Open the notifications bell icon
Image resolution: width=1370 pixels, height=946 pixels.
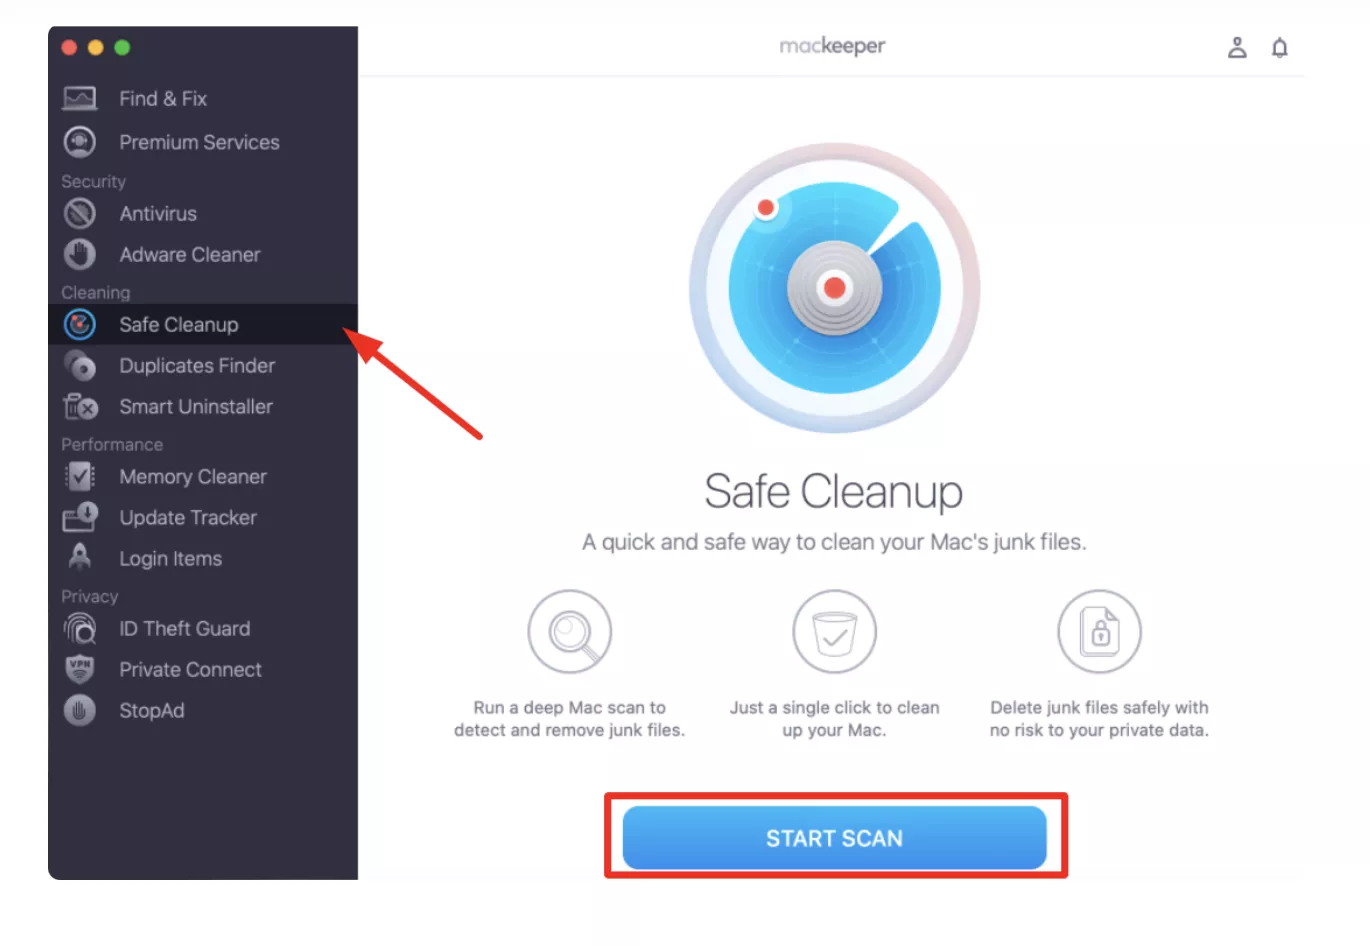coord(1279,47)
